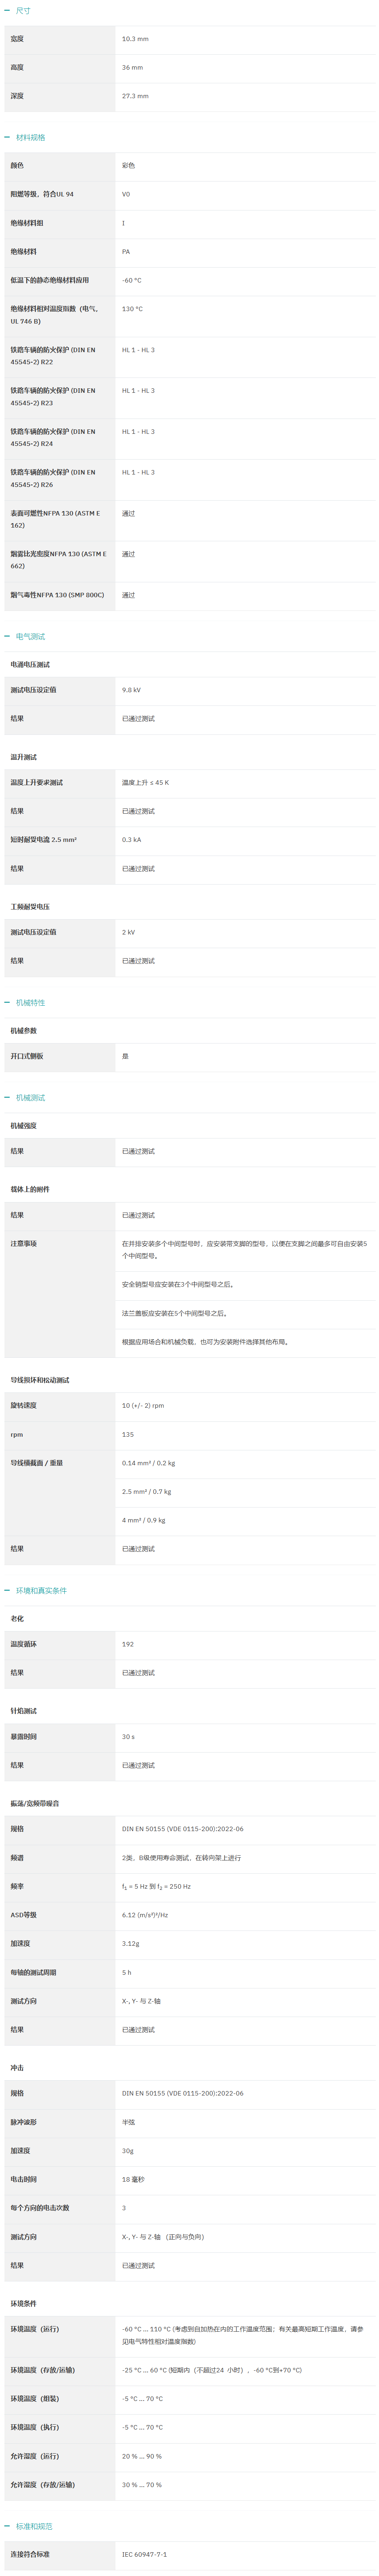Click the f1 = 5 Hz to 250 Hz frequency value

click(156, 1887)
